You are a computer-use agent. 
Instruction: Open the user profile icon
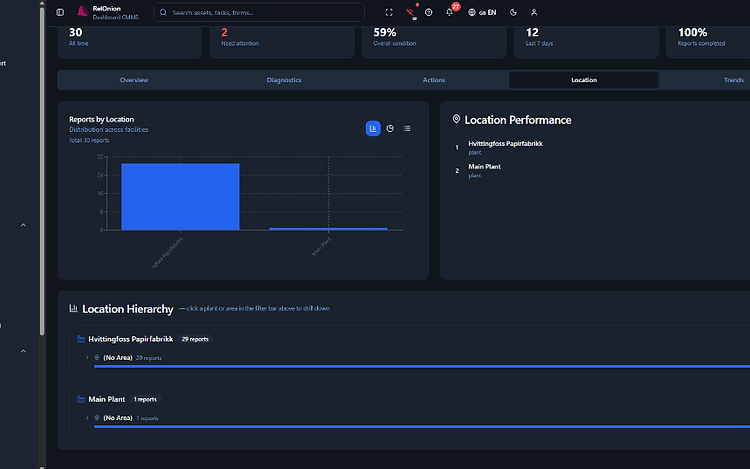tap(534, 12)
